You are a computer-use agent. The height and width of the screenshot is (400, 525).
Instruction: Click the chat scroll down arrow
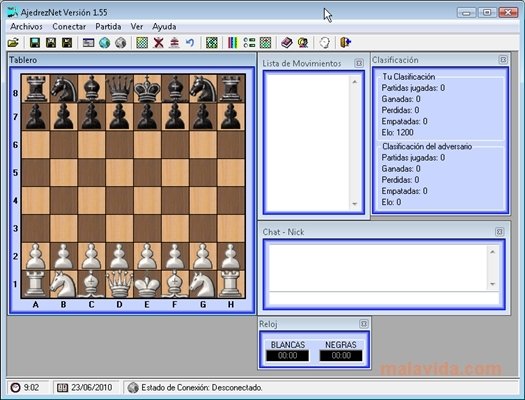492,284
